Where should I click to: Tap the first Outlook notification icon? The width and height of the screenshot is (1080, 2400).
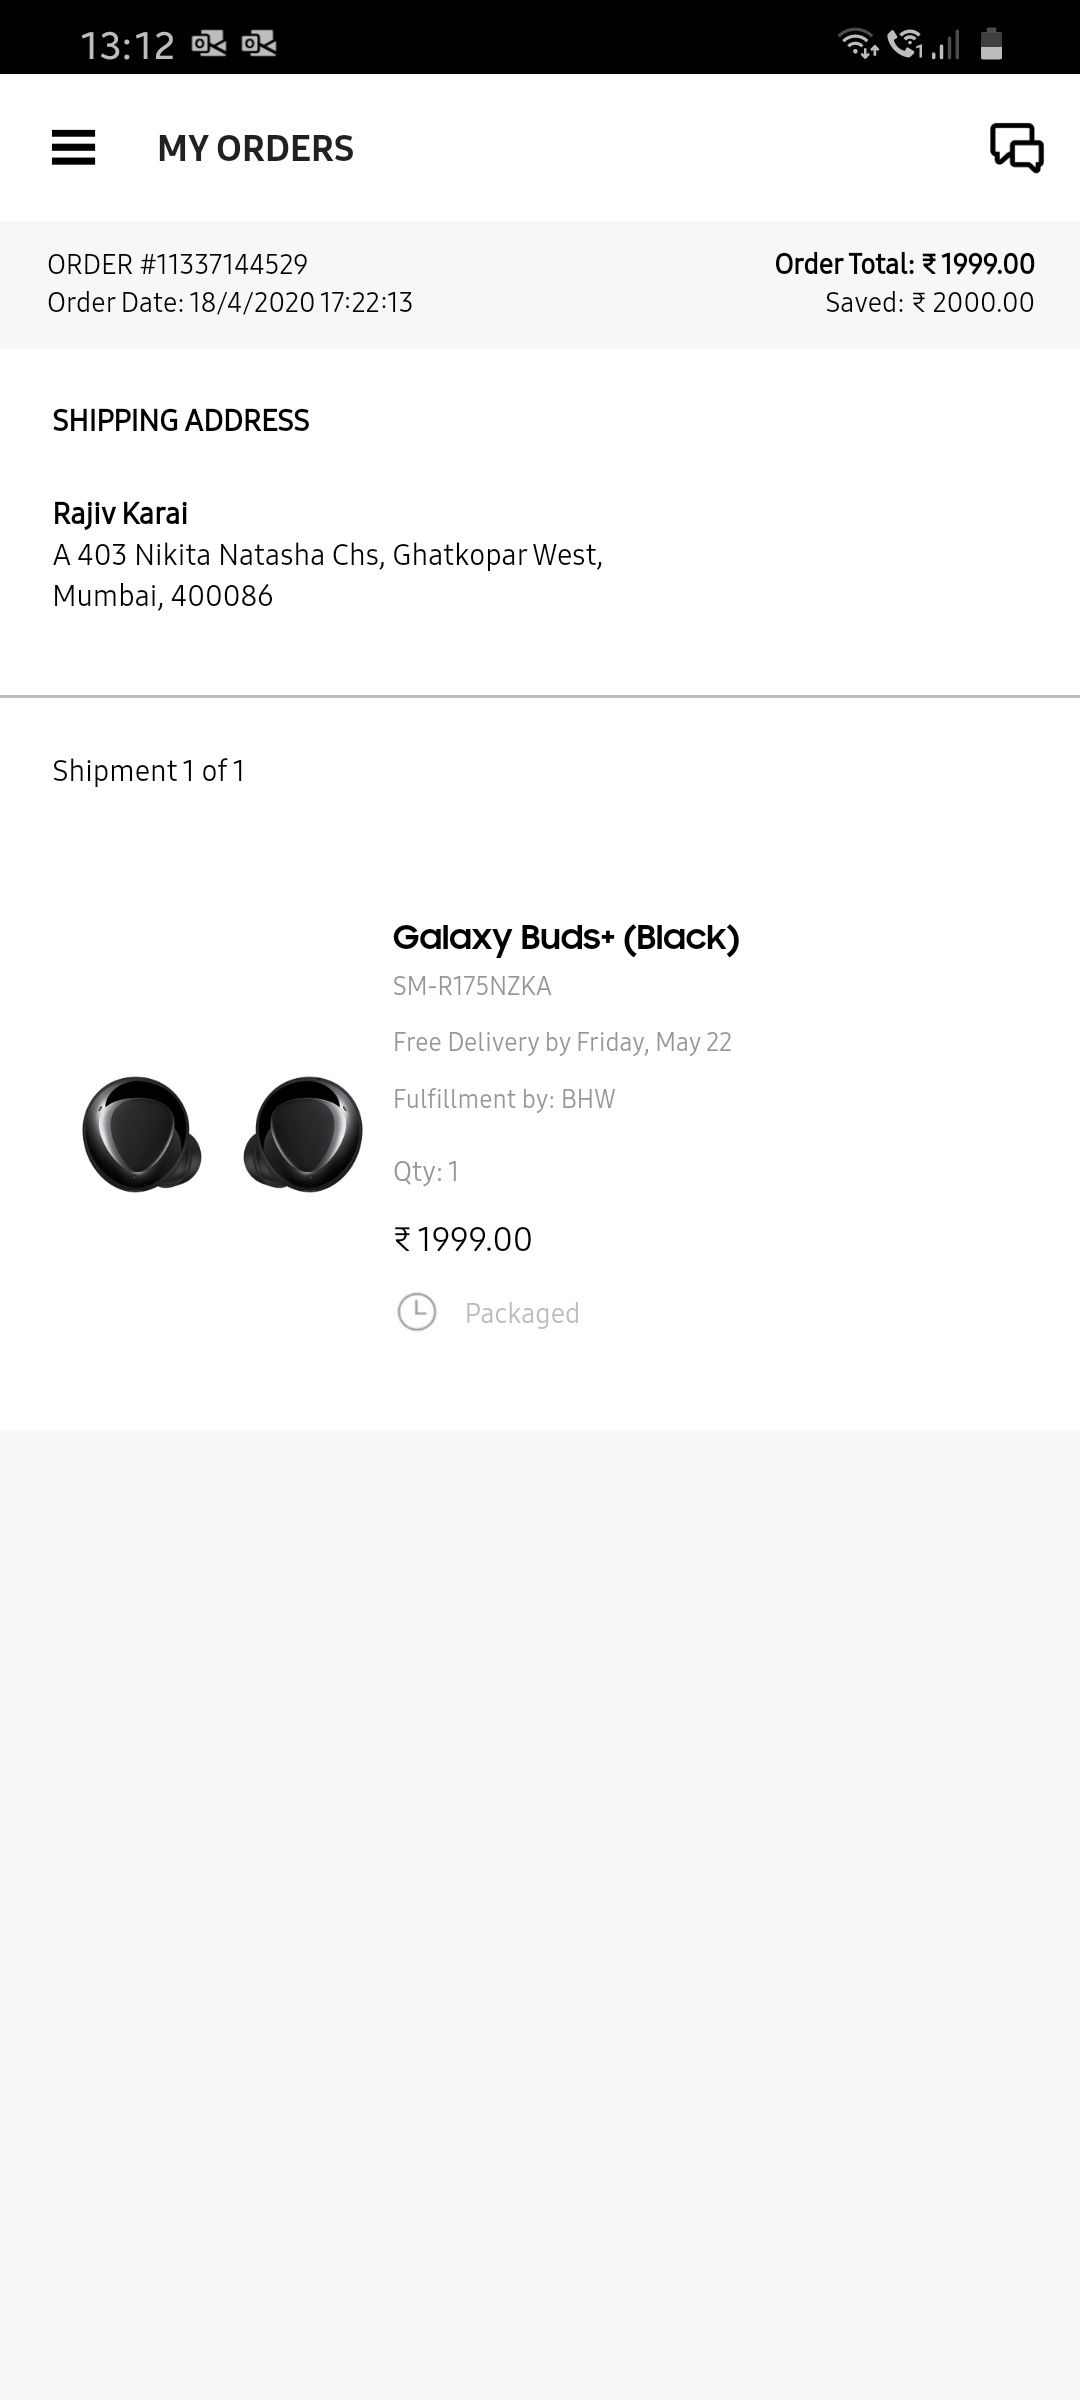[x=209, y=44]
